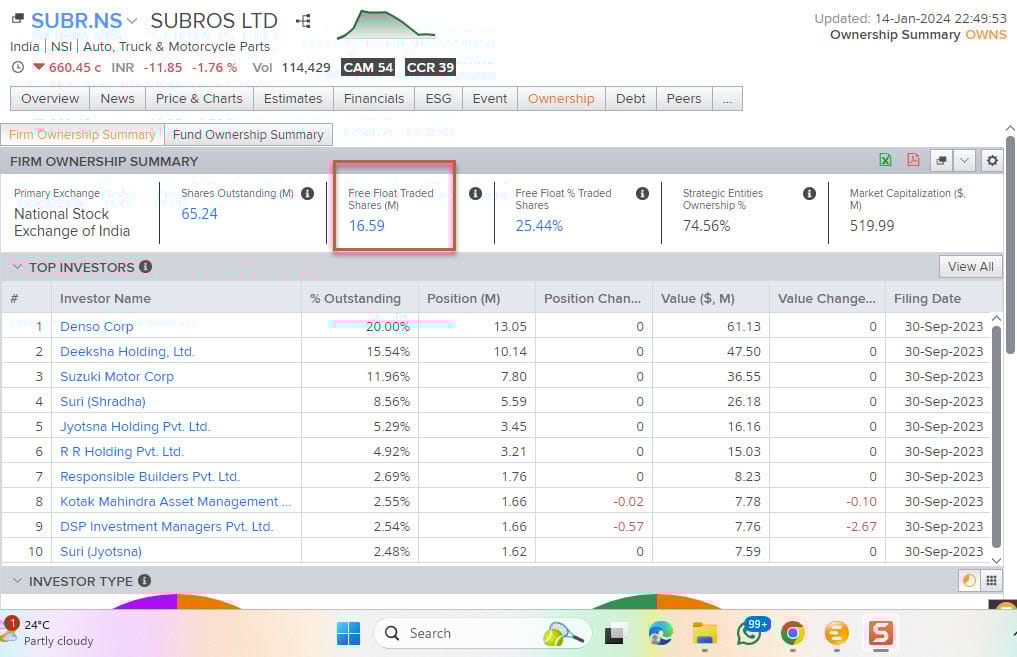Collapse the Investor Type section
The width and height of the screenshot is (1017, 657).
tap(18, 580)
